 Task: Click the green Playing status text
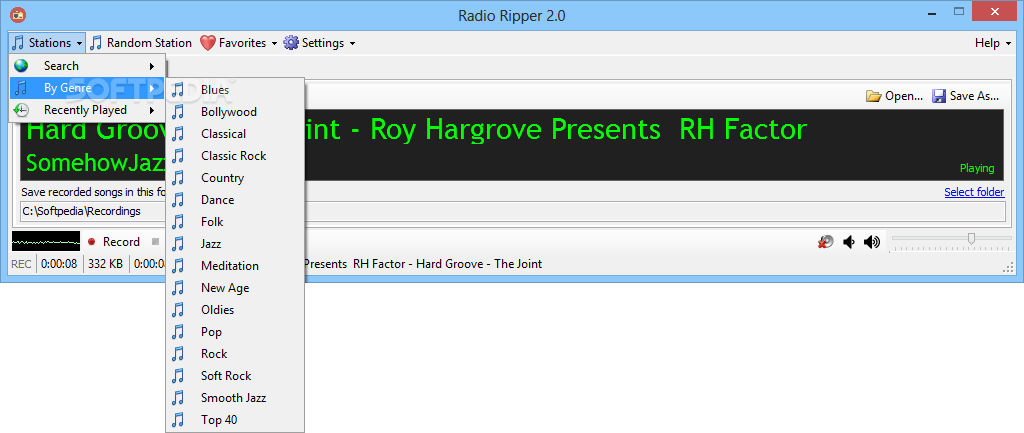pos(976,168)
